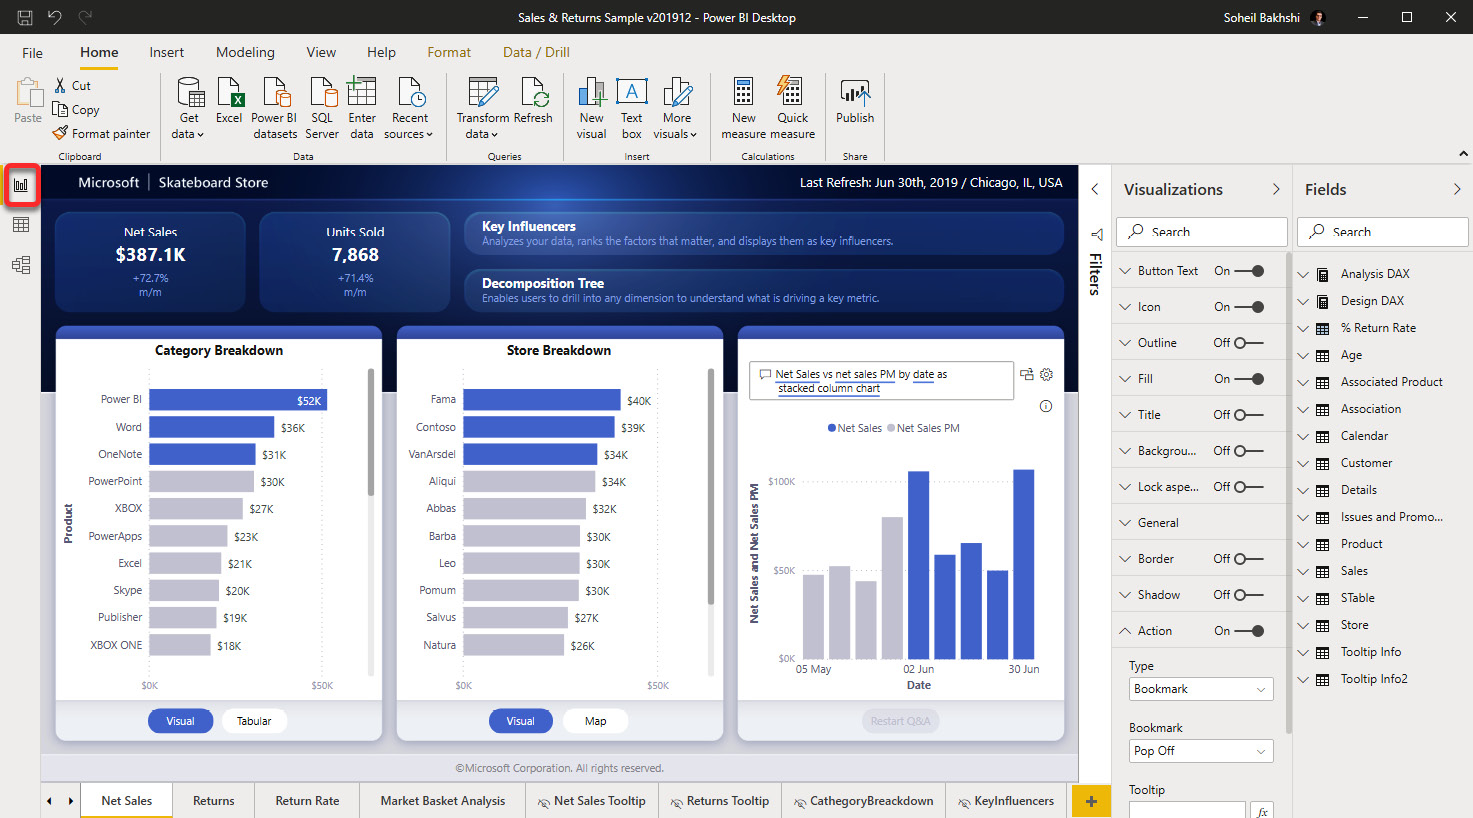1473x818 pixels.
Task: Create a Quick measure
Action: tap(792, 108)
